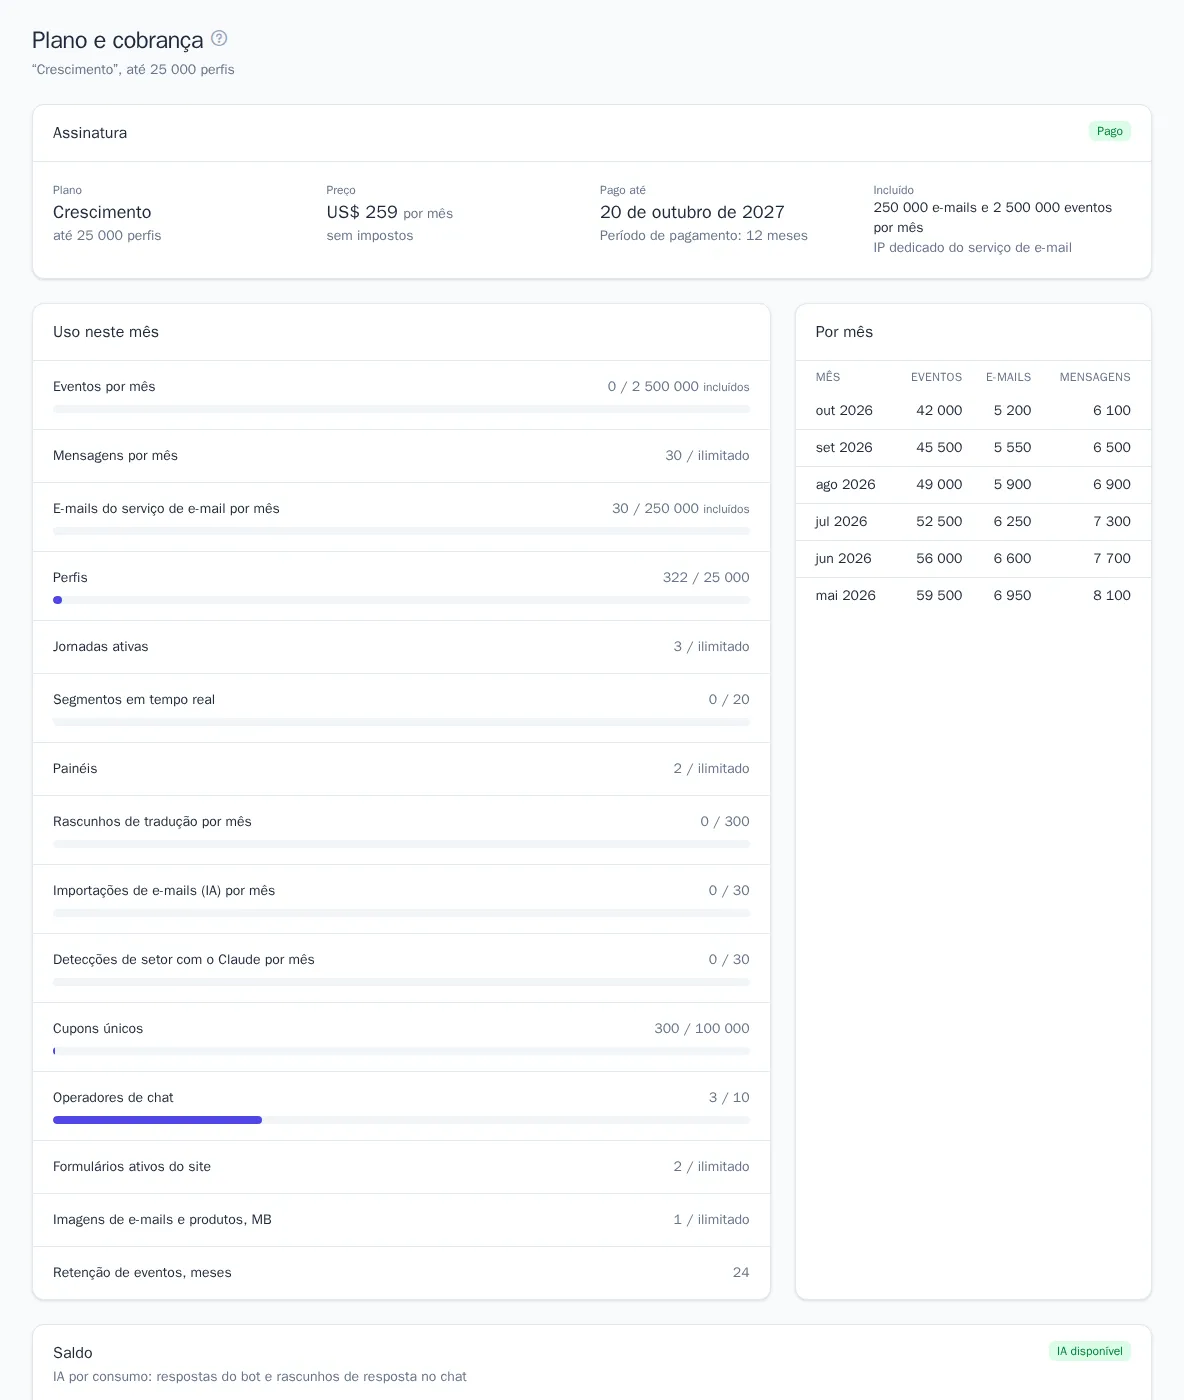Click Imagens de e-mails e produtos, MB
1184x1400 pixels.
[x=162, y=1220]
